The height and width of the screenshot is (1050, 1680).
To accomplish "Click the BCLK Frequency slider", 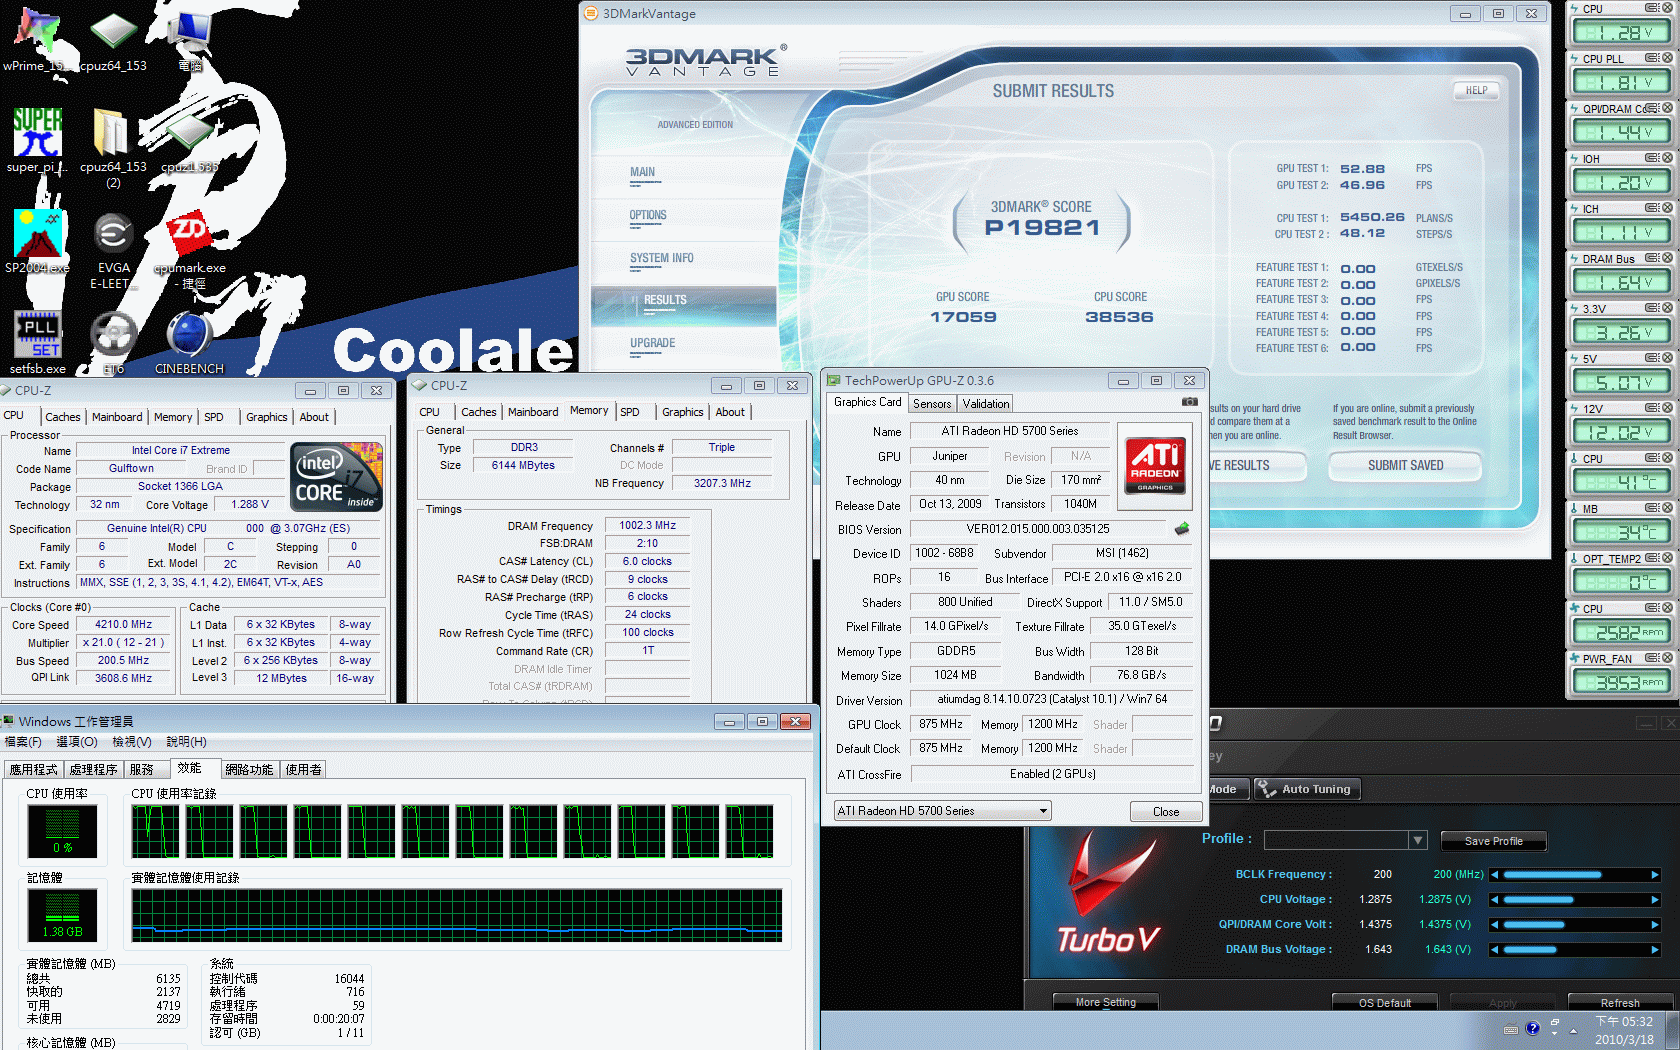I will (1575, 875).
